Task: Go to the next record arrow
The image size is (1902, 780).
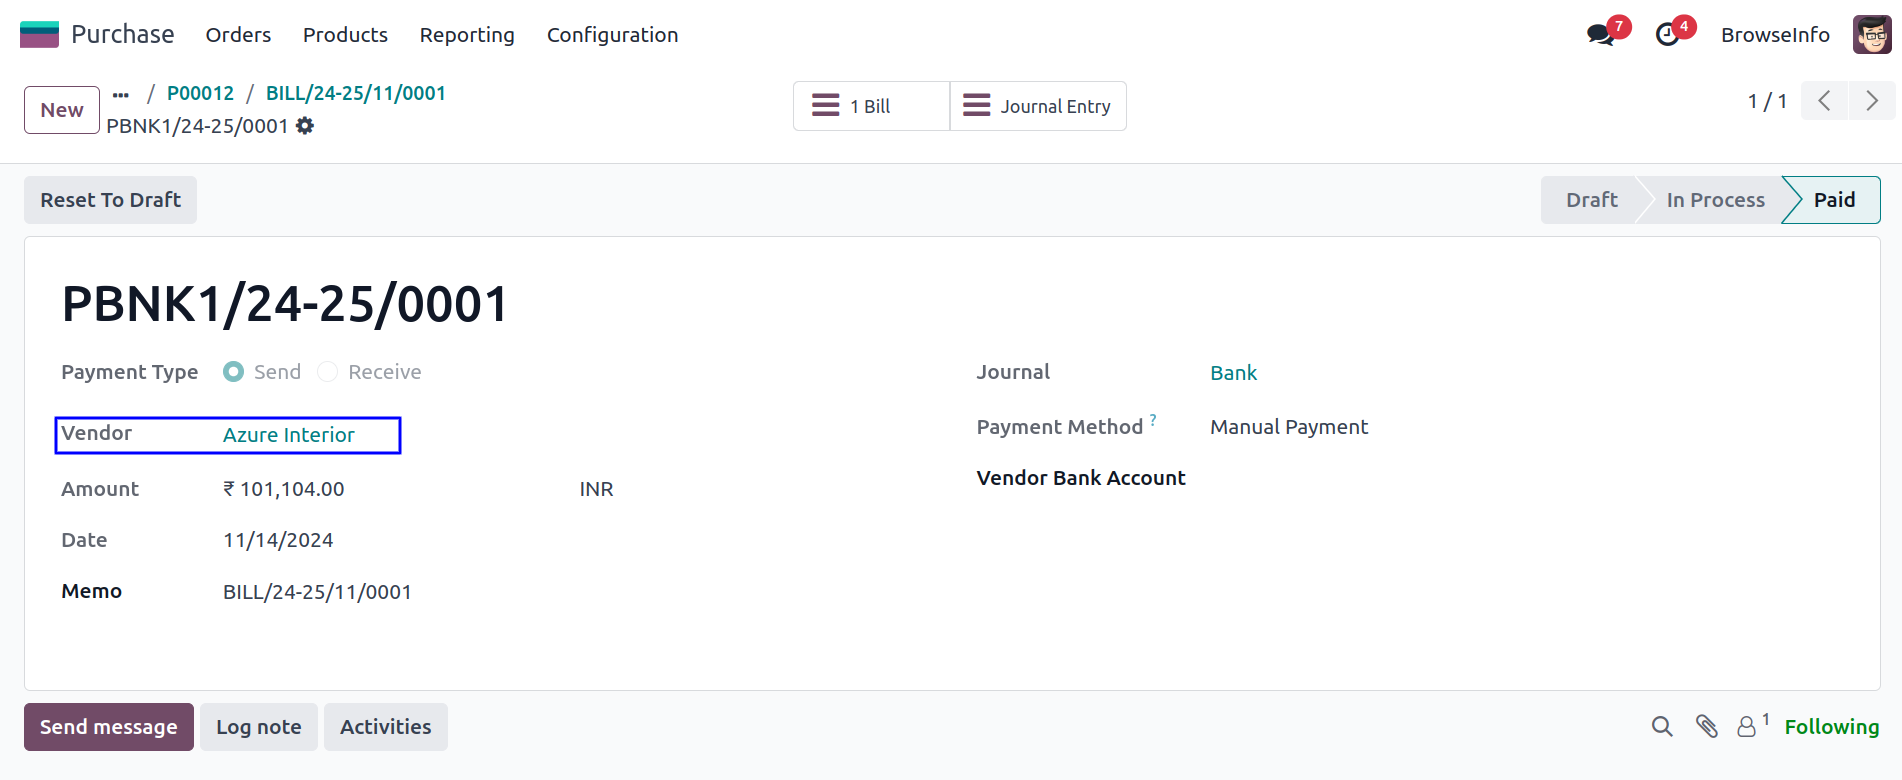Action: click(x=1871, y=101)
